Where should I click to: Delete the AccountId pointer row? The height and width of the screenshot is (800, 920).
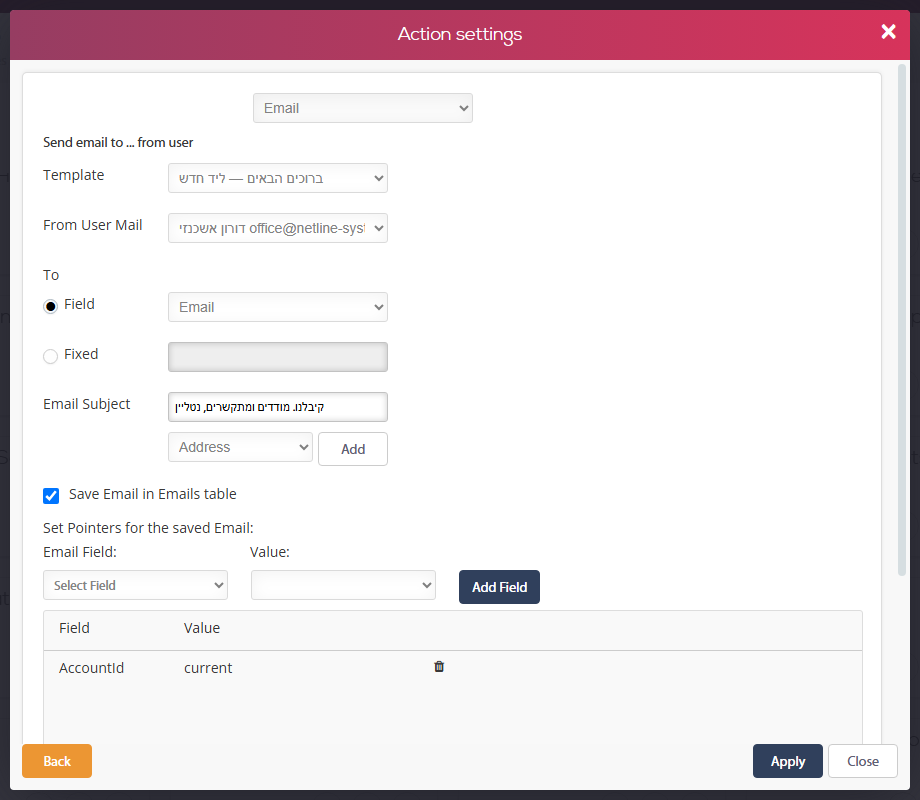pos(439,666)
